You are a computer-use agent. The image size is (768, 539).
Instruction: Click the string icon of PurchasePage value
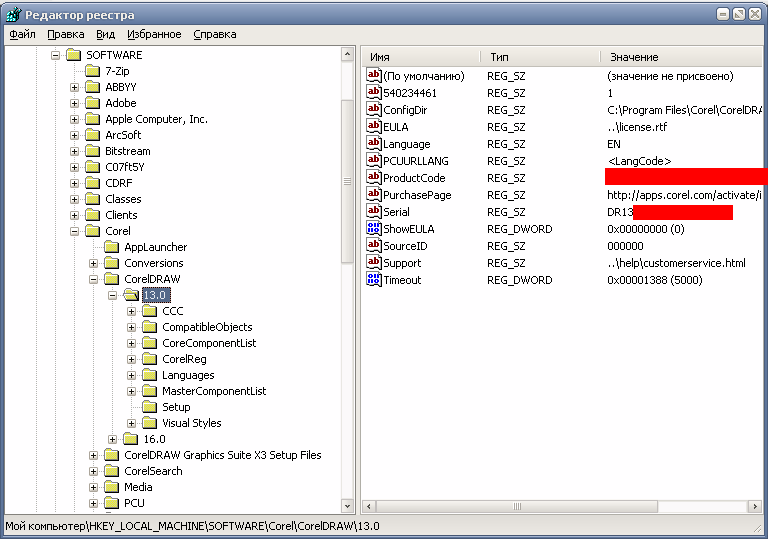pyautogui.click(x=374, y=195)
